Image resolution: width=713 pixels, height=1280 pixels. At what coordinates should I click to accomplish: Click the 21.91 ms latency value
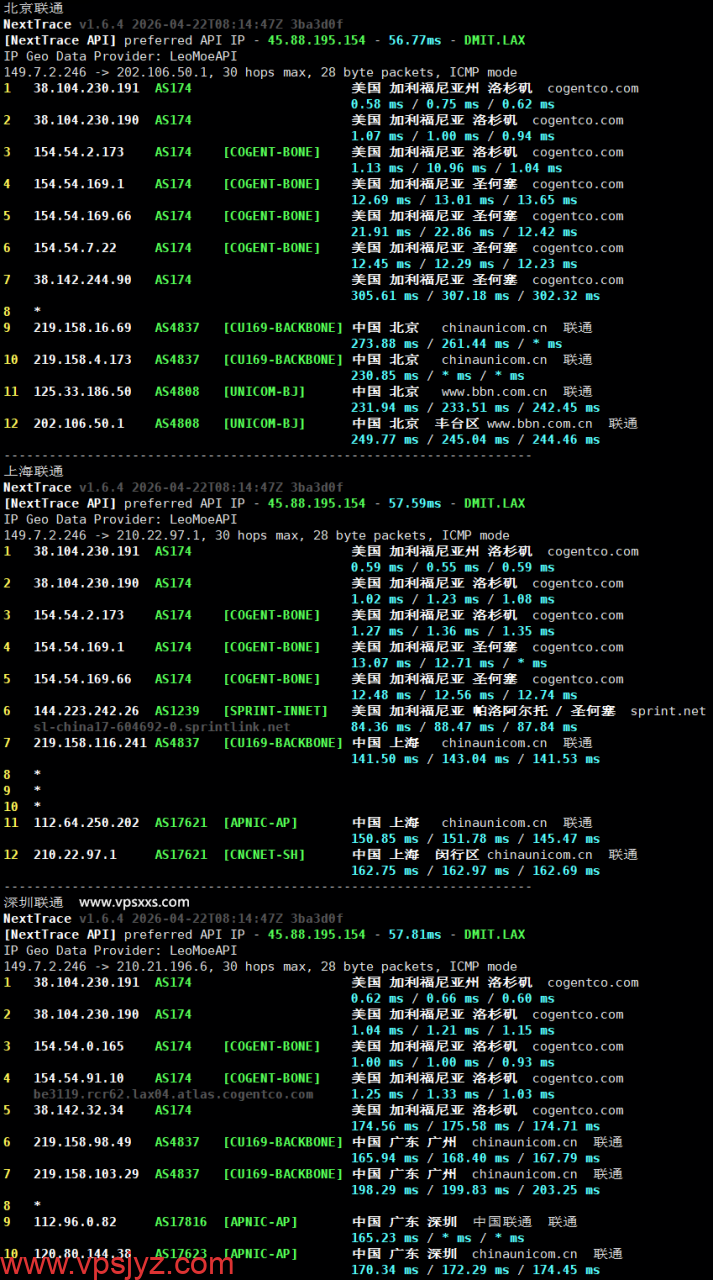tap(381, 232)
